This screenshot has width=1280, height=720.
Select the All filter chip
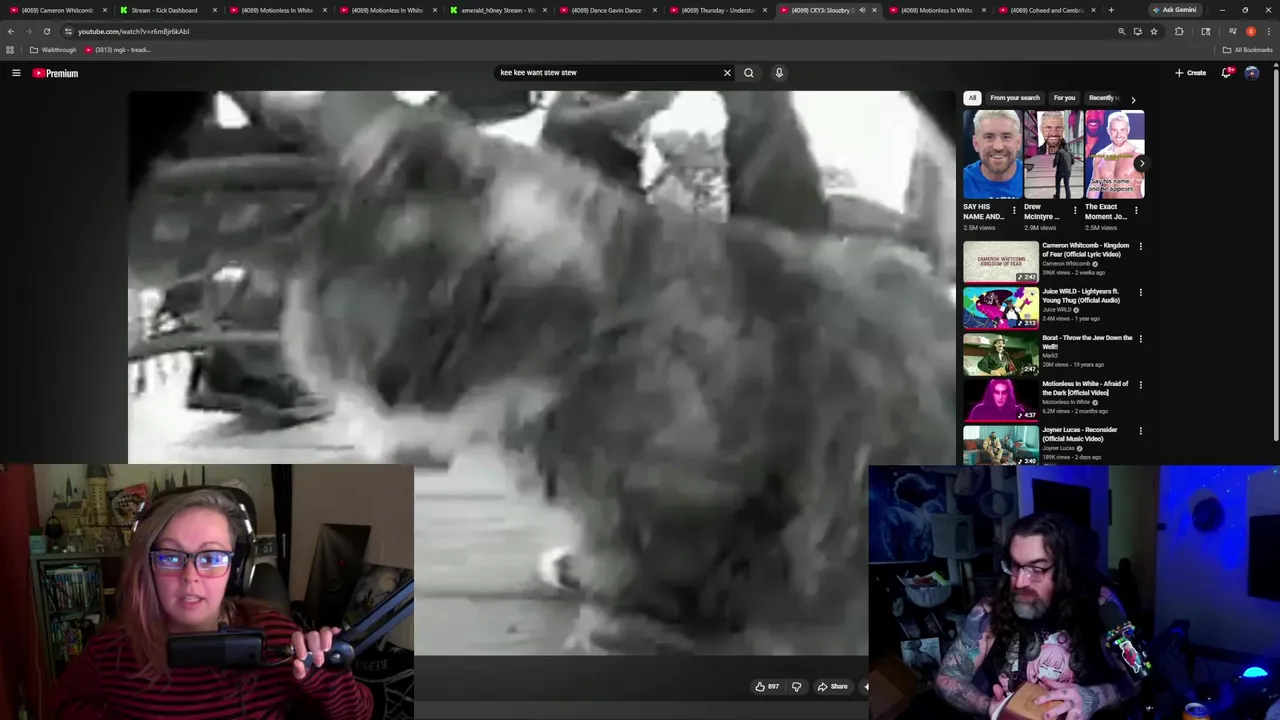[x=972, y=98]
